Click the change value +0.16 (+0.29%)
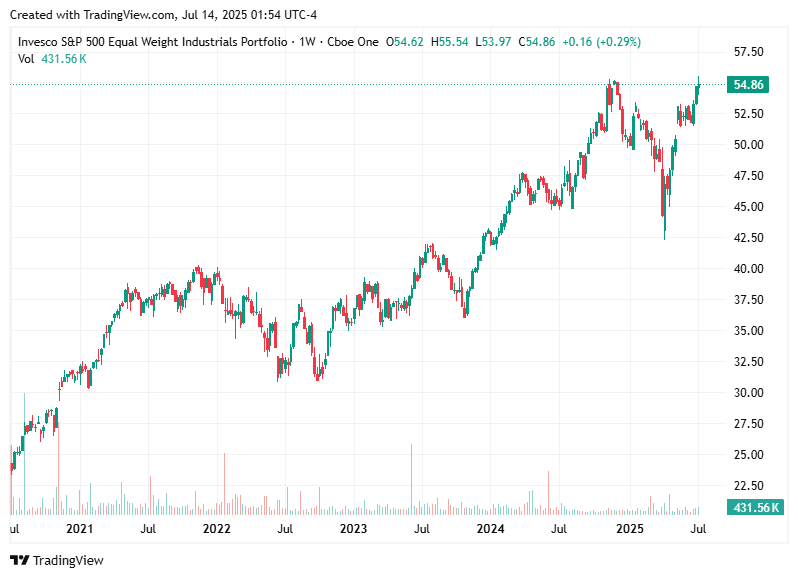 tap(602, 42)
